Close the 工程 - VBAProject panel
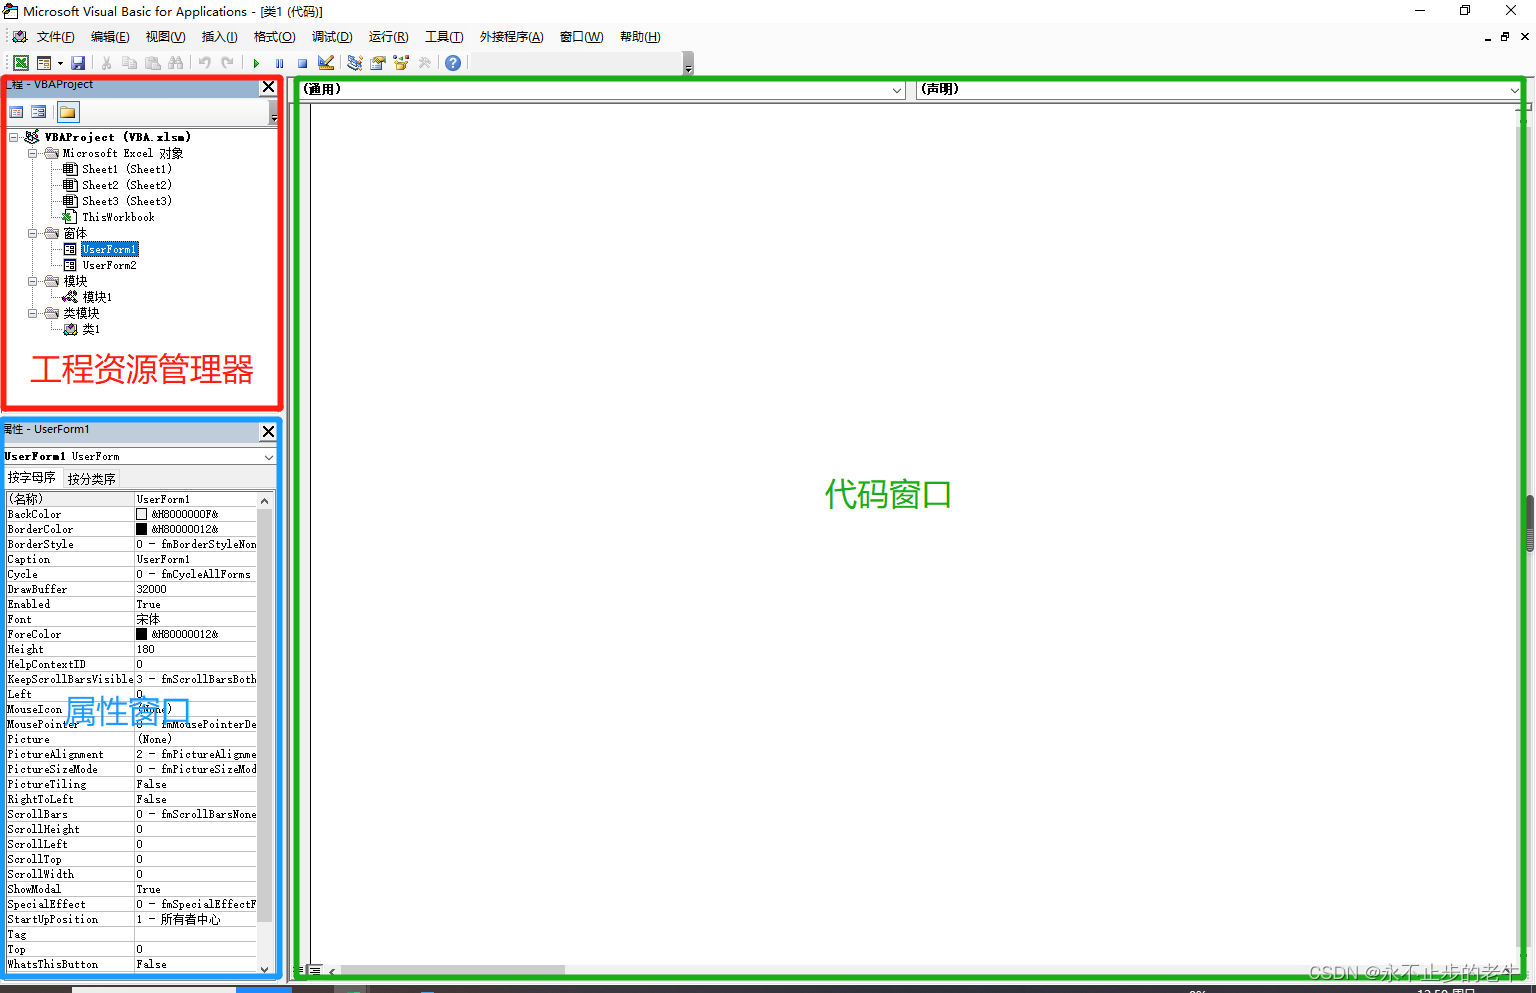This screenshot has height=993, width=1536. tap(268, 87)
